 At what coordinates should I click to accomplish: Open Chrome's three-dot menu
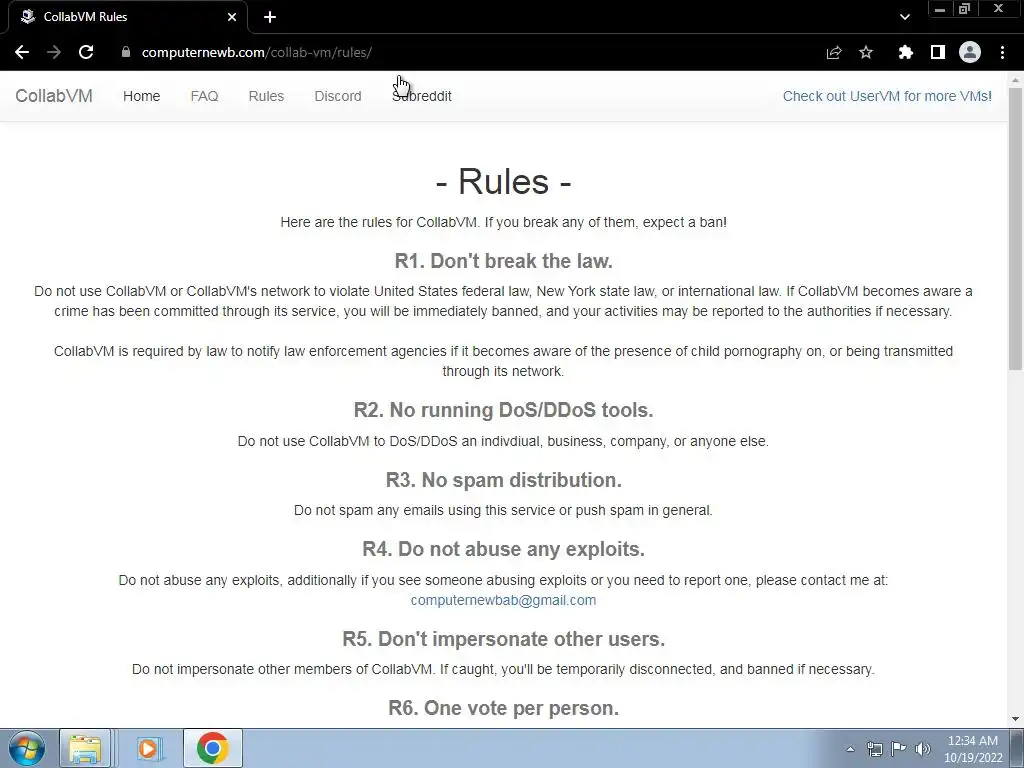tap(1002, 52)
